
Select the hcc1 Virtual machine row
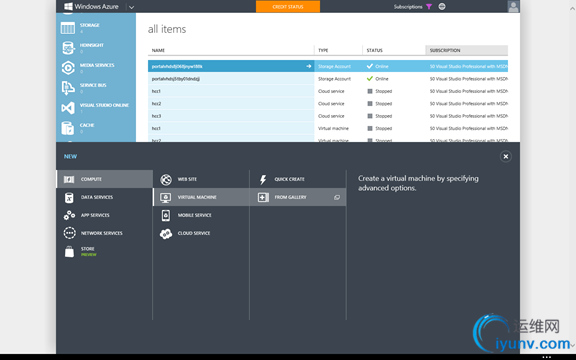[328, 129]
